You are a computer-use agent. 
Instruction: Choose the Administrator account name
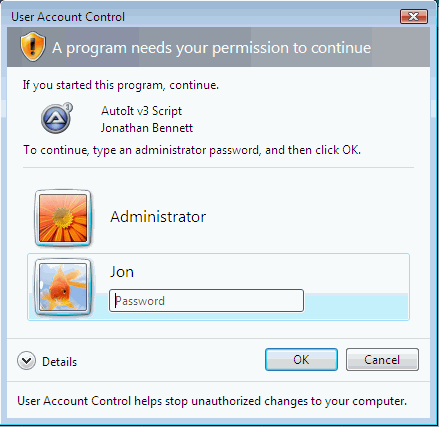point(158,217)
